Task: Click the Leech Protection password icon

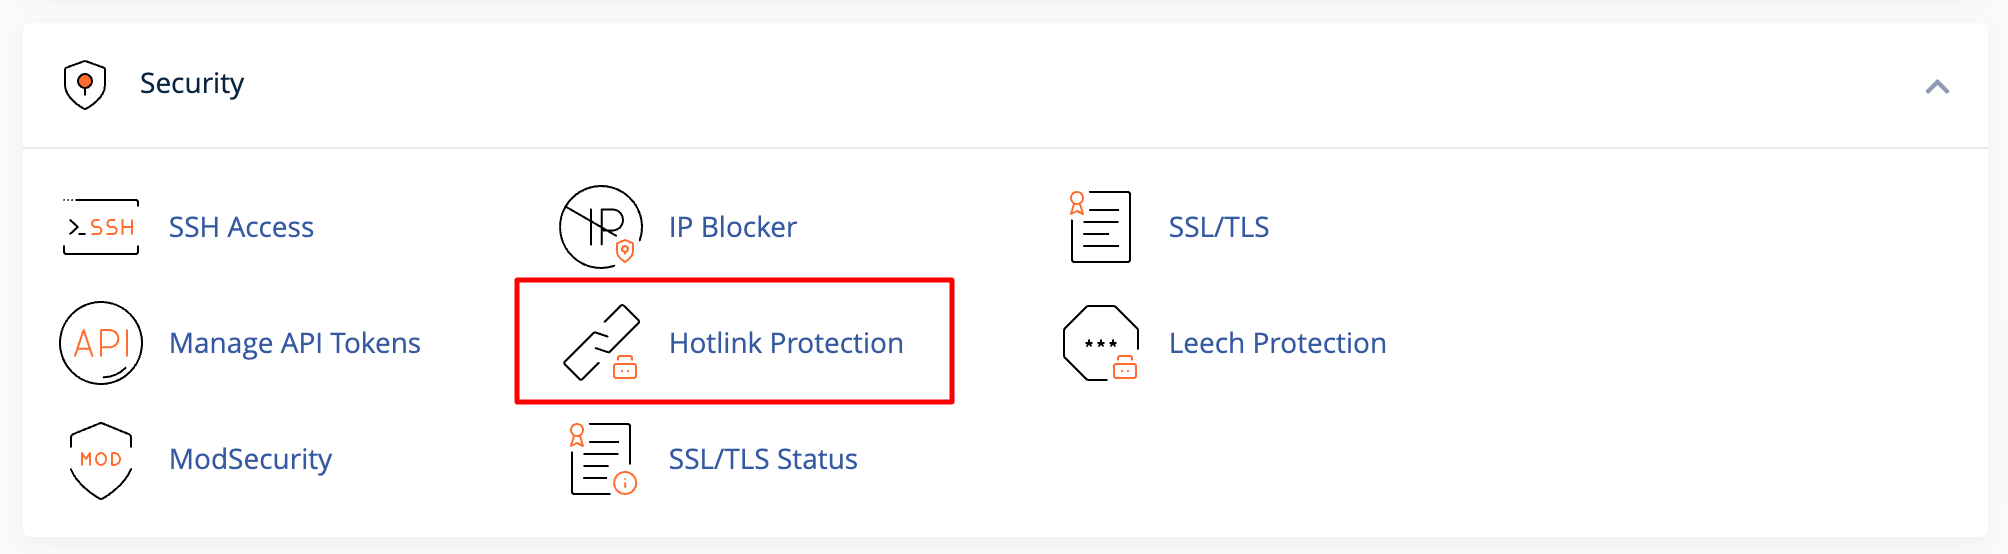Action: point(1101,343)
